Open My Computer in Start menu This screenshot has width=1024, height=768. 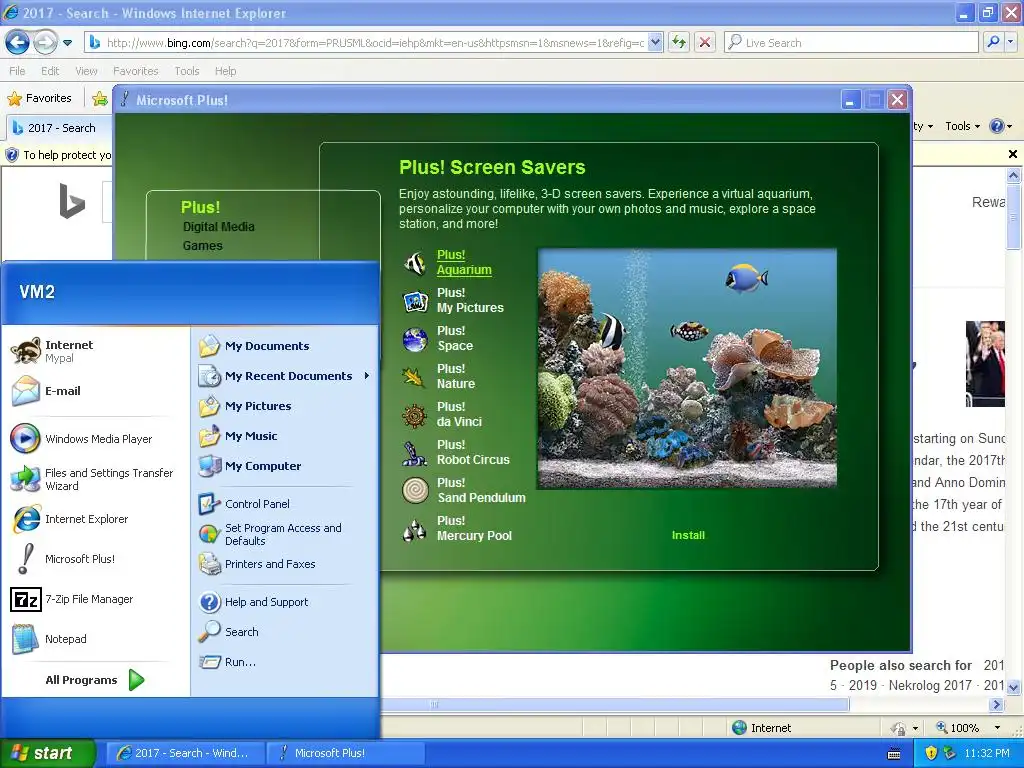[284, 466]
